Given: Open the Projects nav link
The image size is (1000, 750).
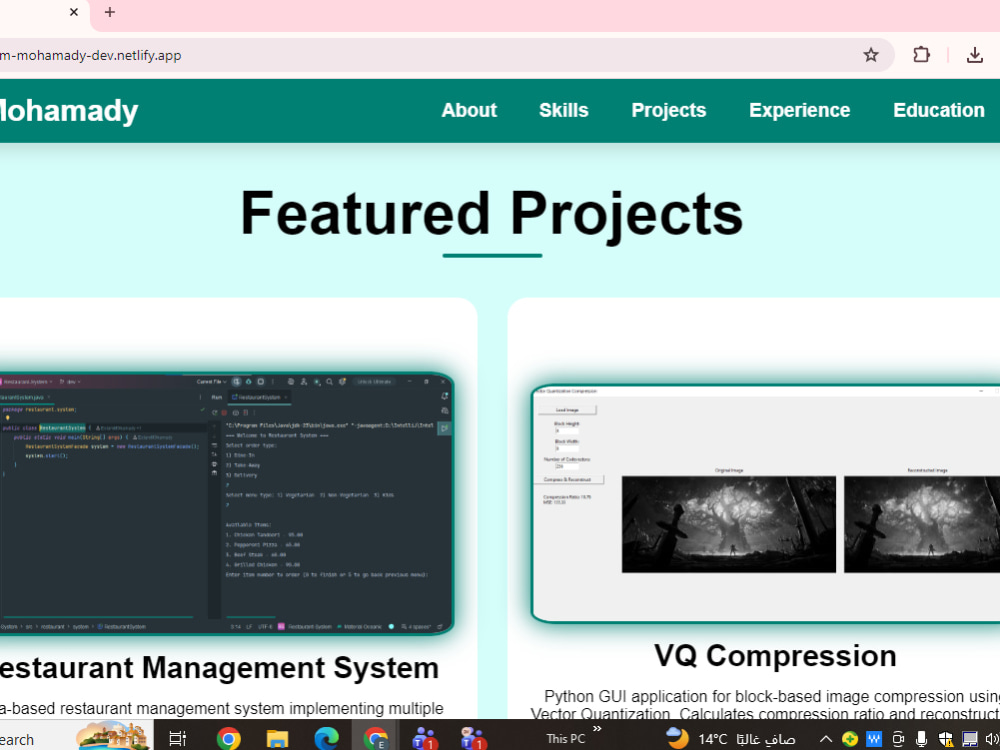Looking at the screenshot, I should 668,110.
